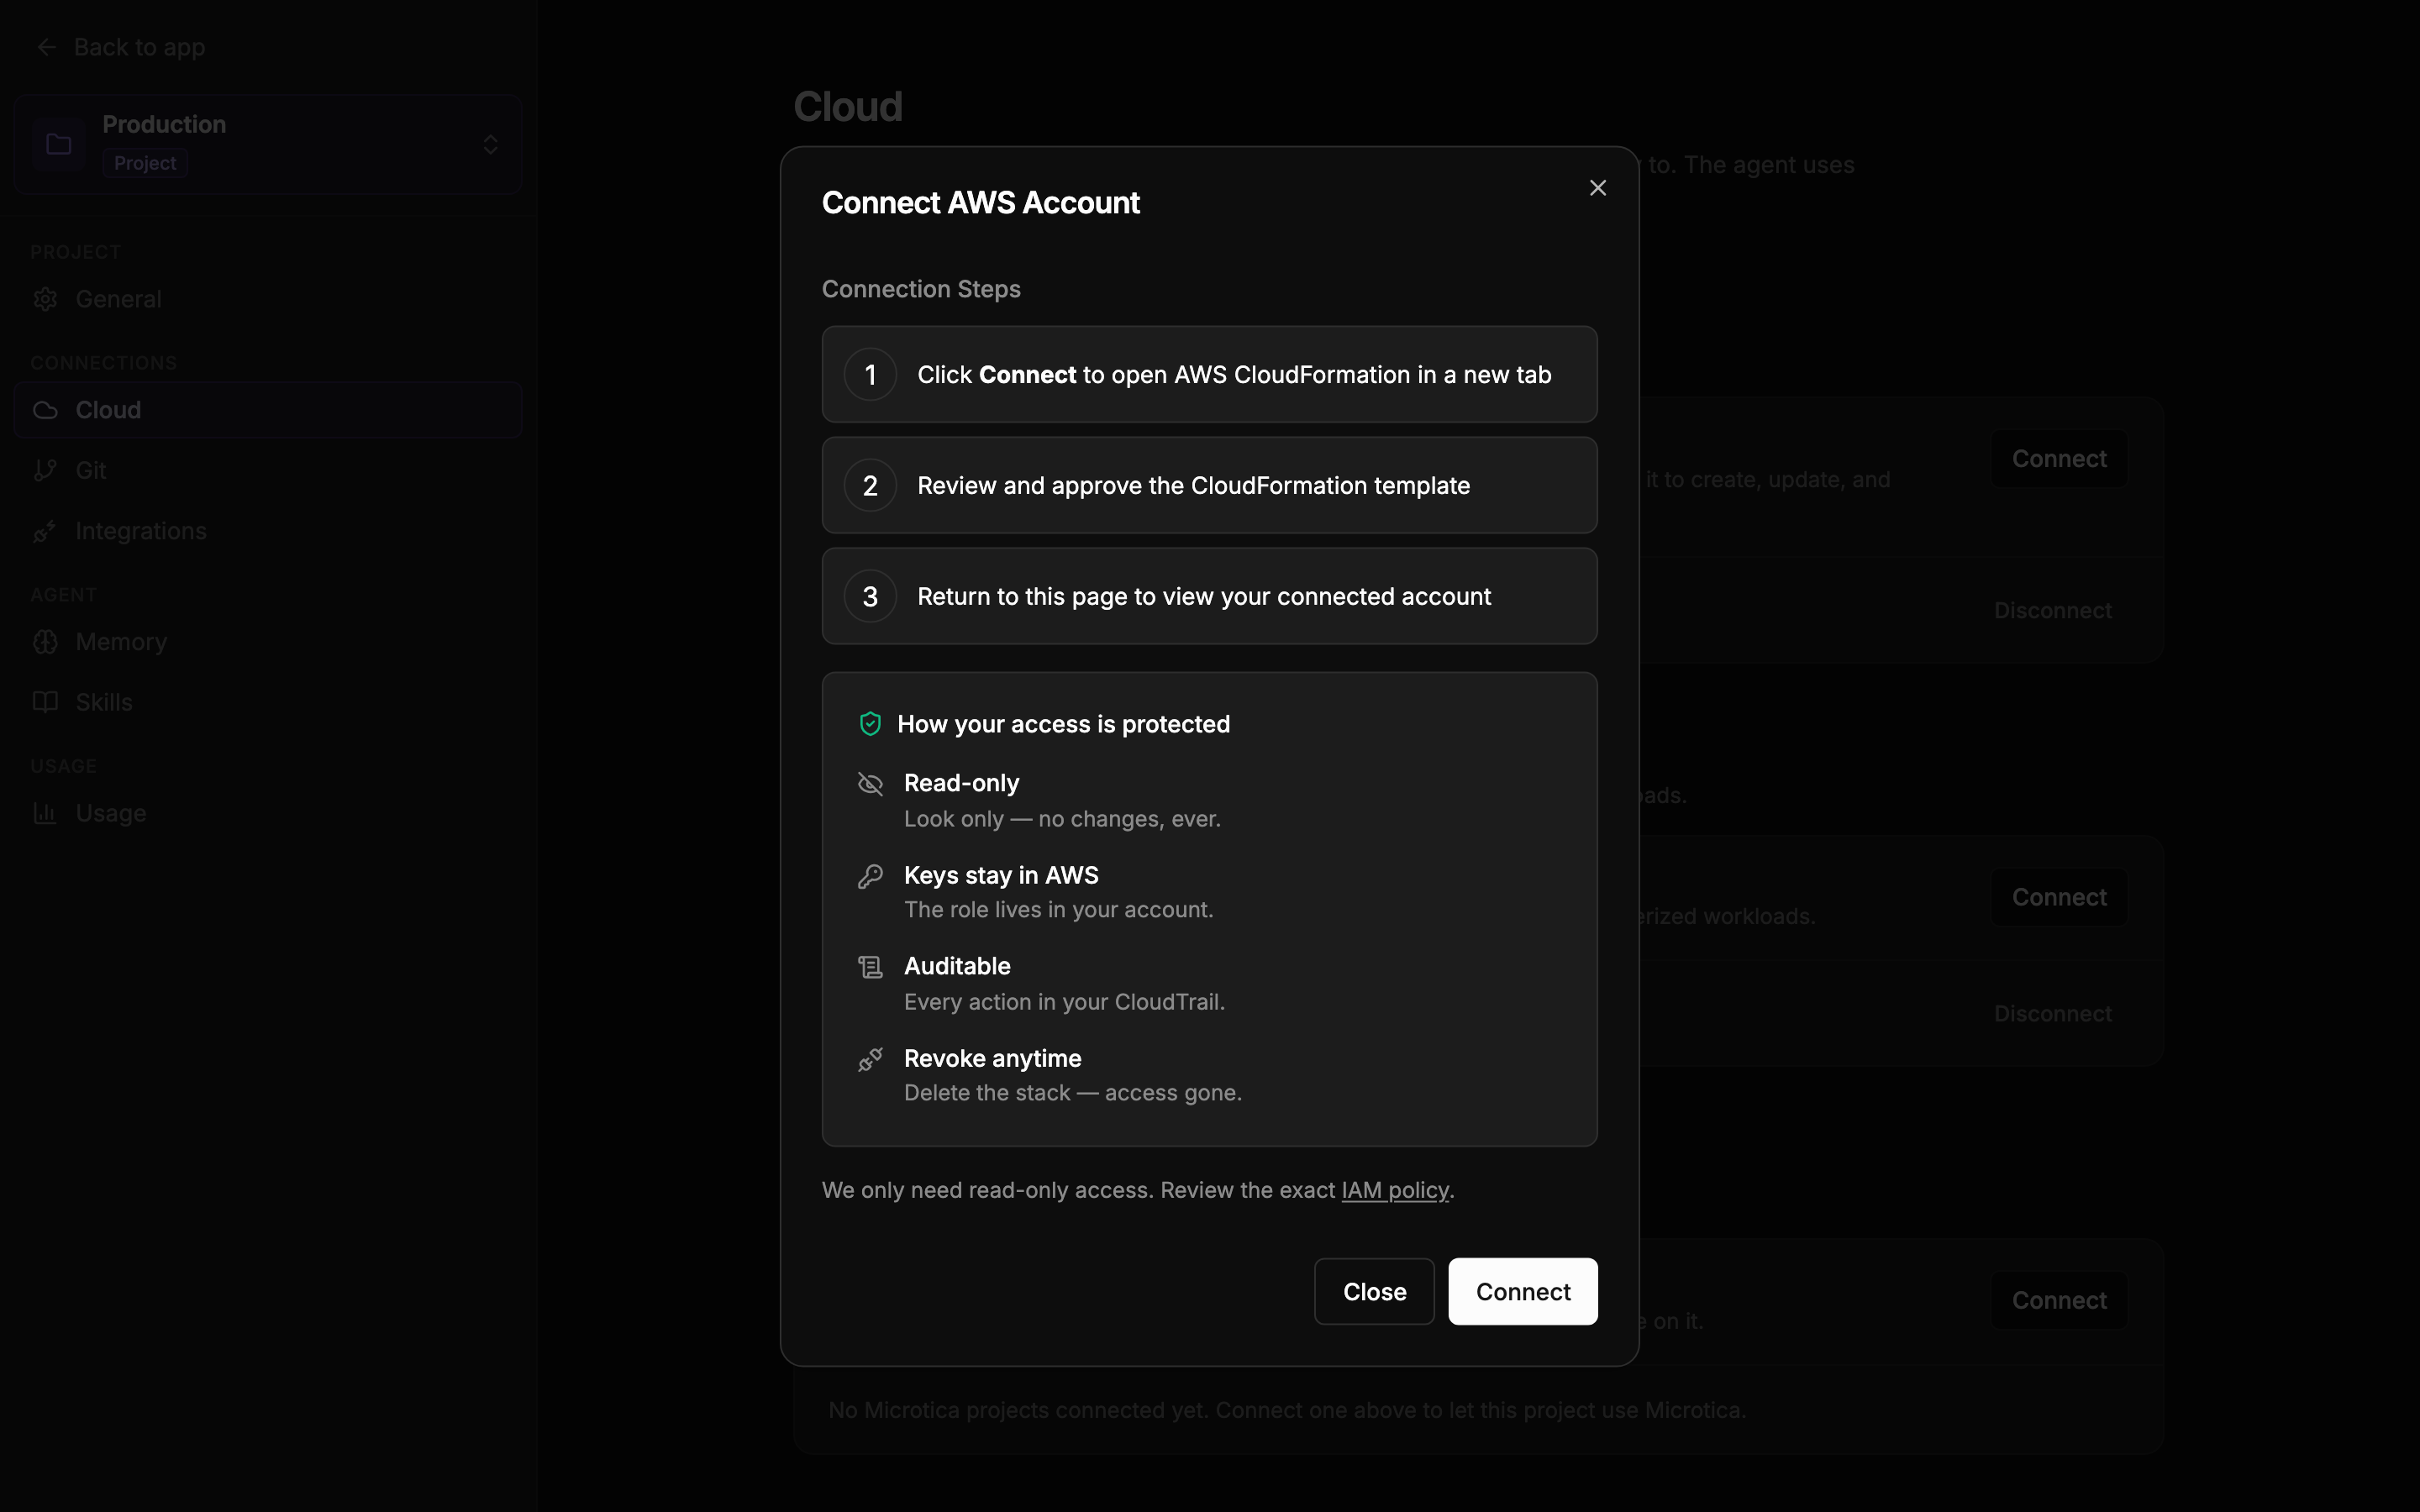
Task: Click the second background Disconnect button
Action: click(x=2052, y=1014)
